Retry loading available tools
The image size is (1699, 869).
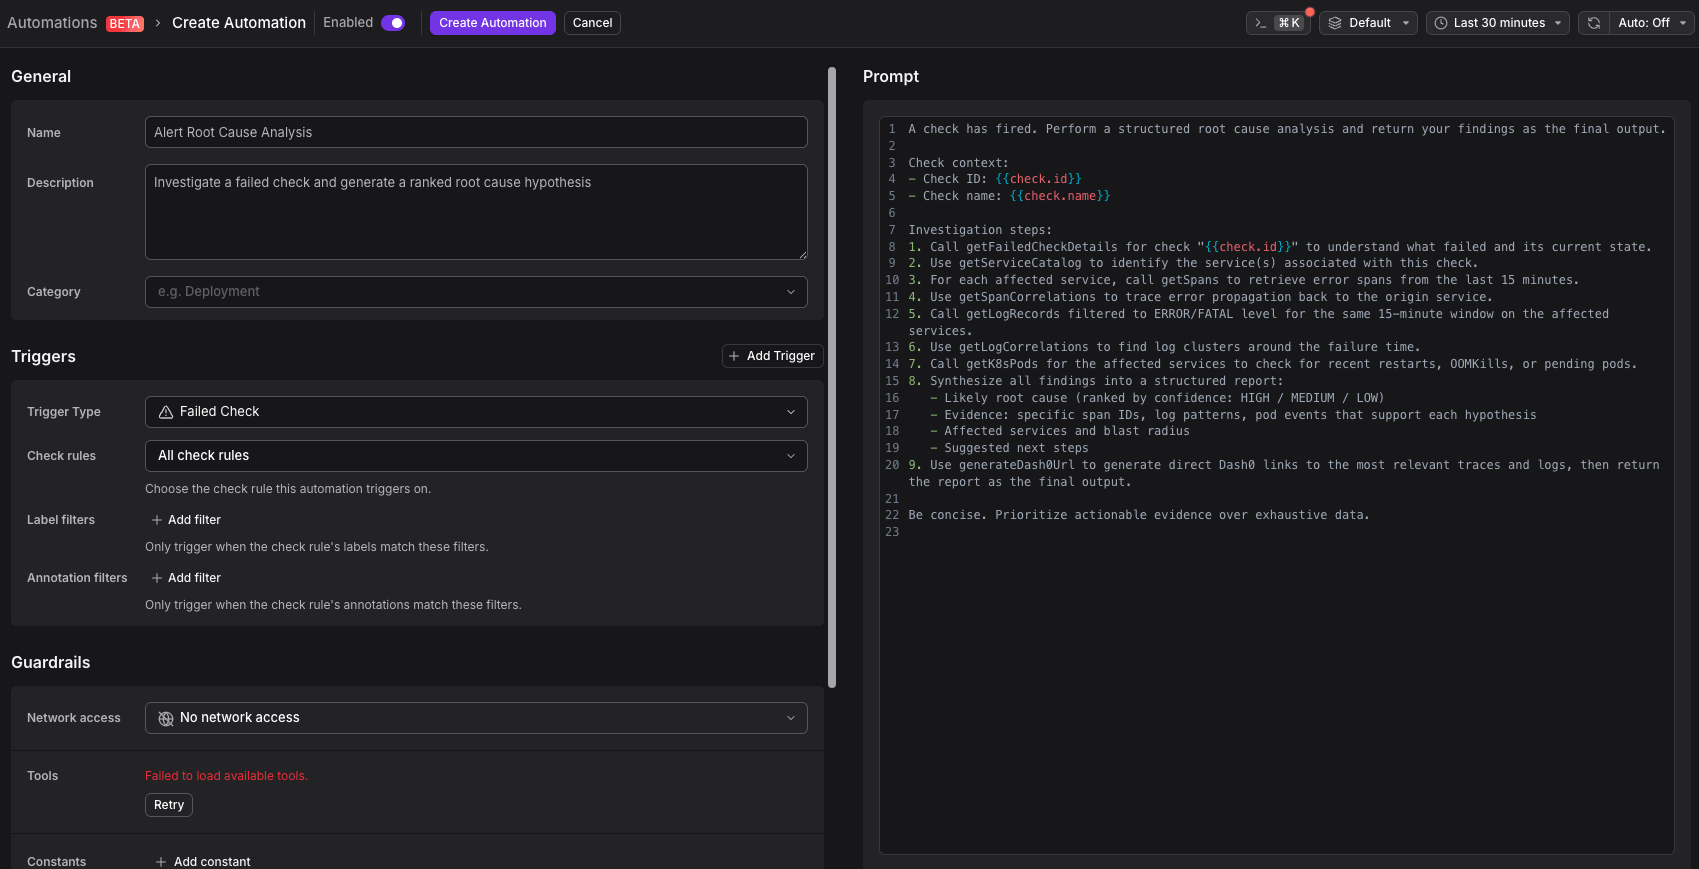tap(169, 805)
